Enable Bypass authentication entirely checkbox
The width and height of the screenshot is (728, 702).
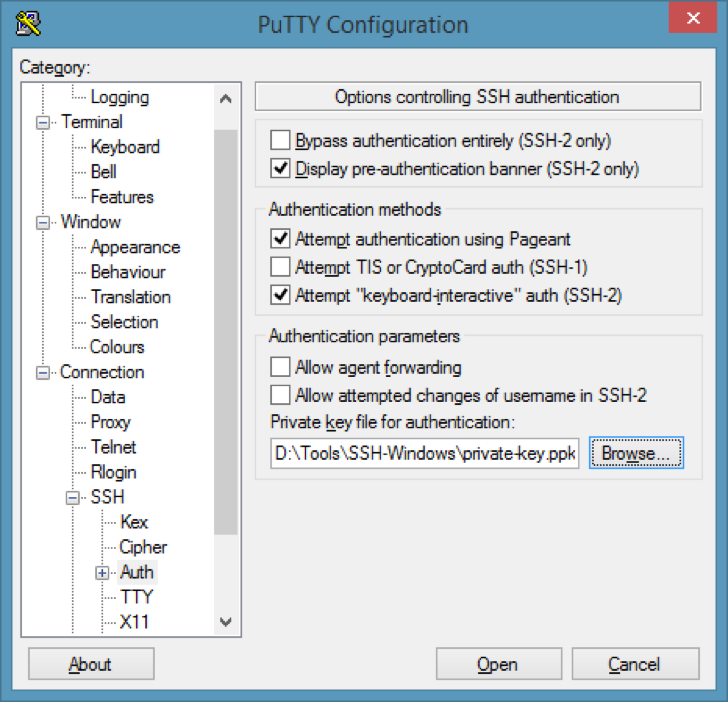coord(280,140)
